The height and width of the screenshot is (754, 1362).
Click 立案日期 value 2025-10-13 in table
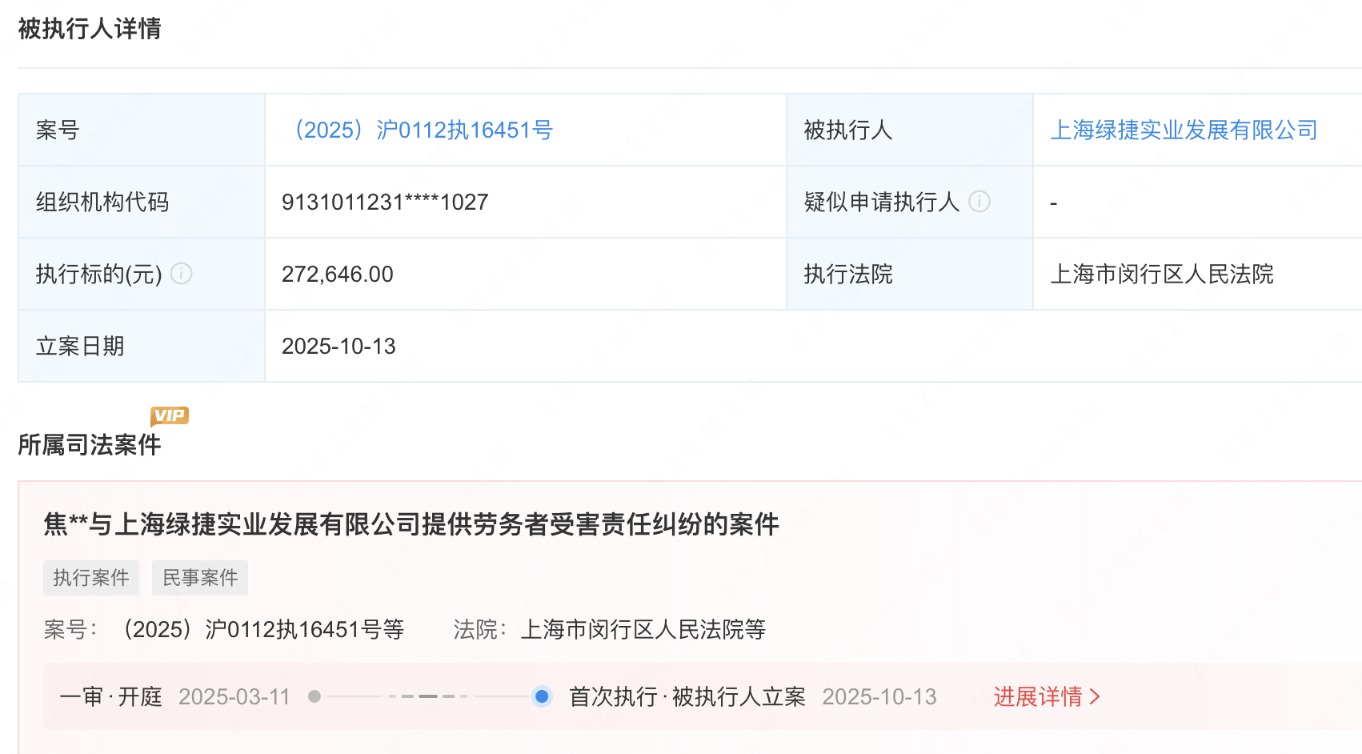(339, 346)
